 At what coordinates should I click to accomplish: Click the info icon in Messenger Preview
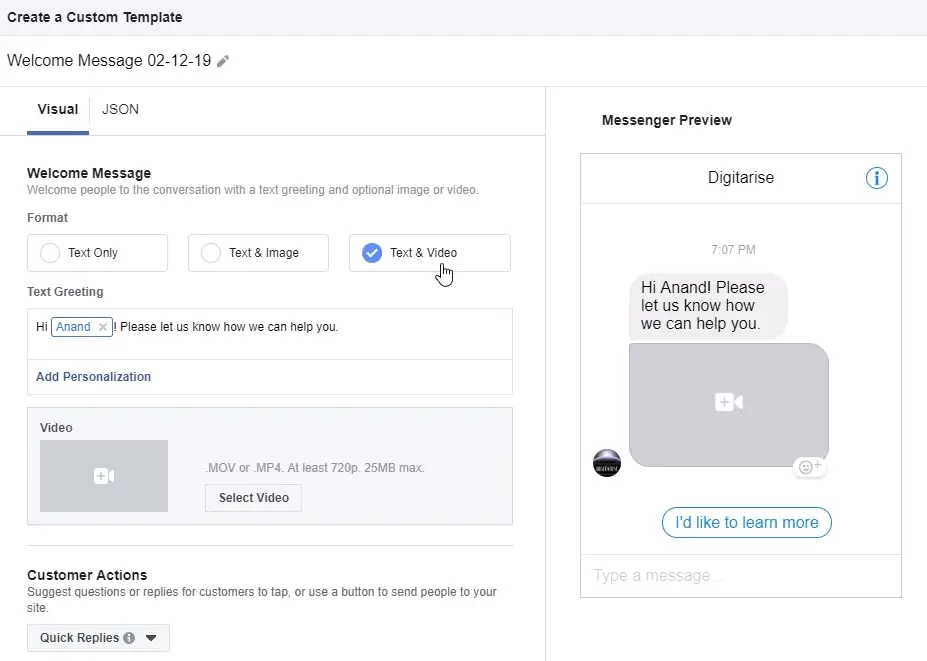[876, 178]
